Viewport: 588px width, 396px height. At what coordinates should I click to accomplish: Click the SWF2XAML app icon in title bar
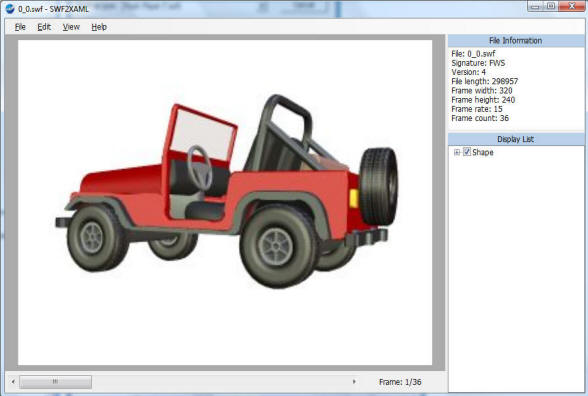(x=10, y=8)
